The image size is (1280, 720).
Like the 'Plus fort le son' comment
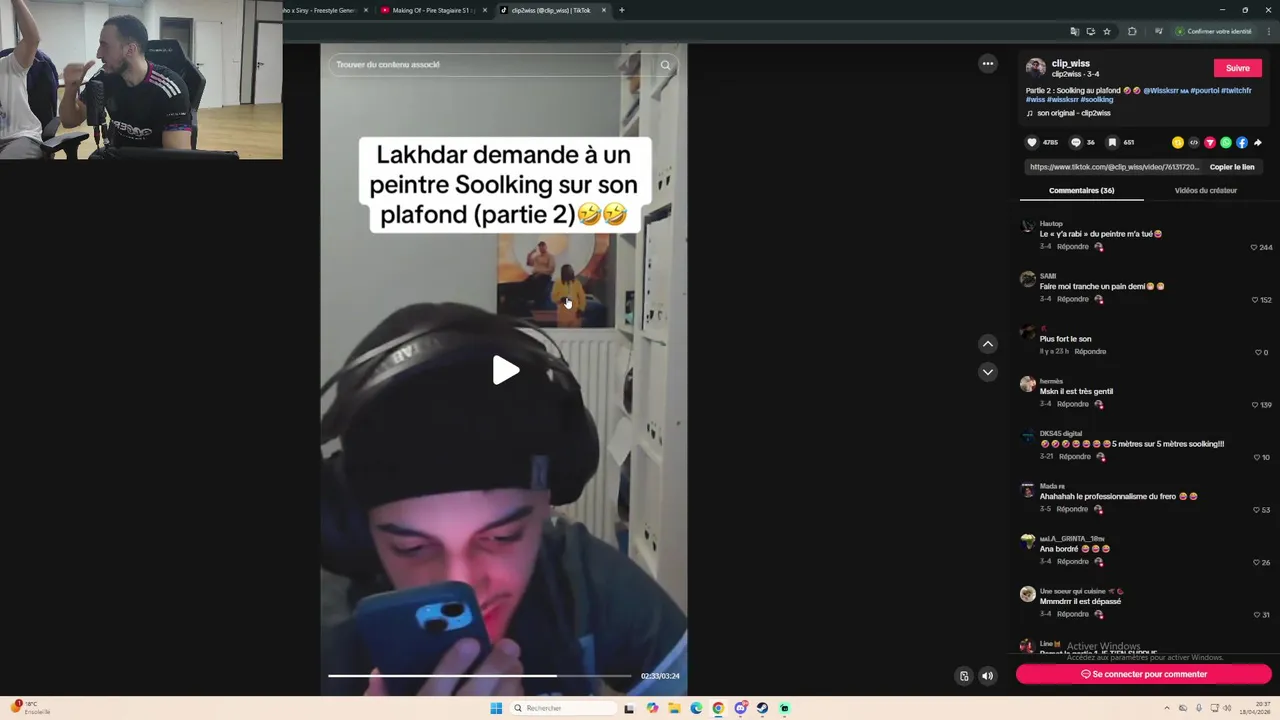click(x=1258, y=352)
